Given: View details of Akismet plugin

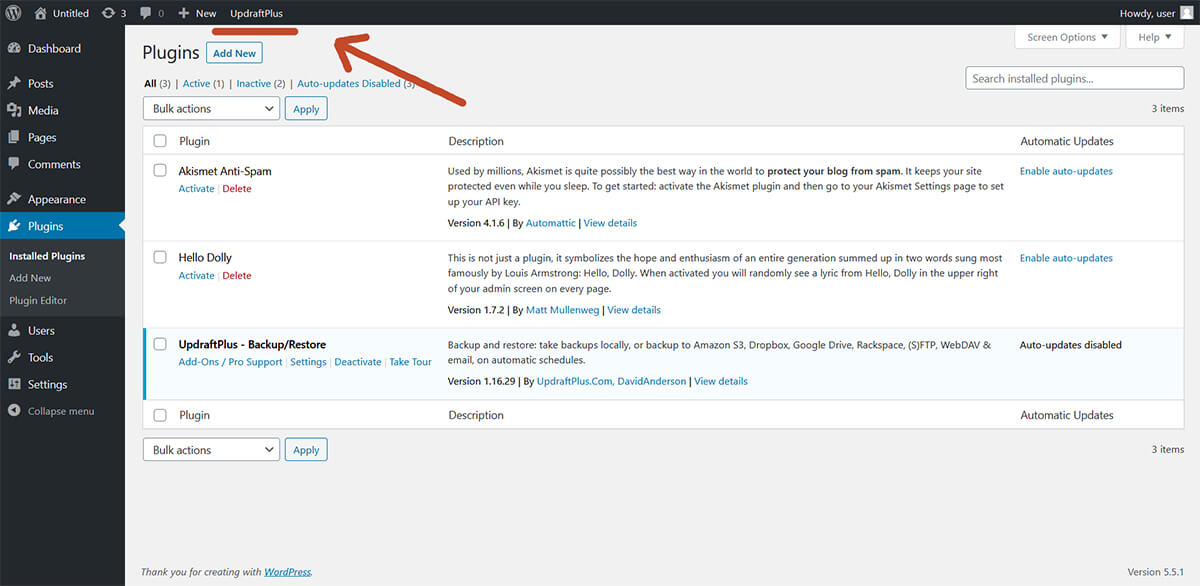Looking at the screenshot, I should [610, 223].
